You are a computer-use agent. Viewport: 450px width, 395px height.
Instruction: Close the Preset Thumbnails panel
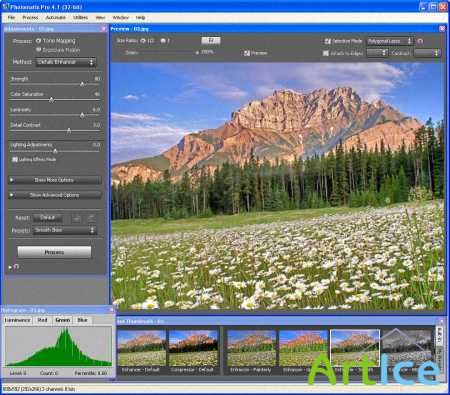tap(442, 321)
